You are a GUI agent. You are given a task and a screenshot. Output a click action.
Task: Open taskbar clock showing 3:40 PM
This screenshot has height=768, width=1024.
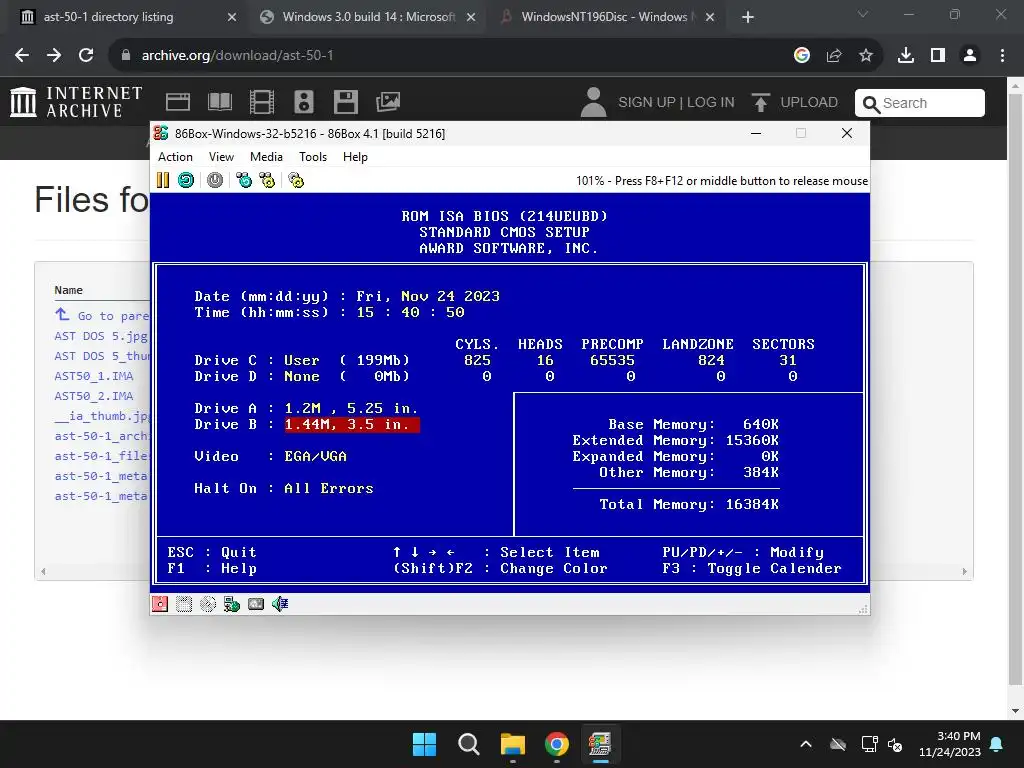(x=950, y=744)
